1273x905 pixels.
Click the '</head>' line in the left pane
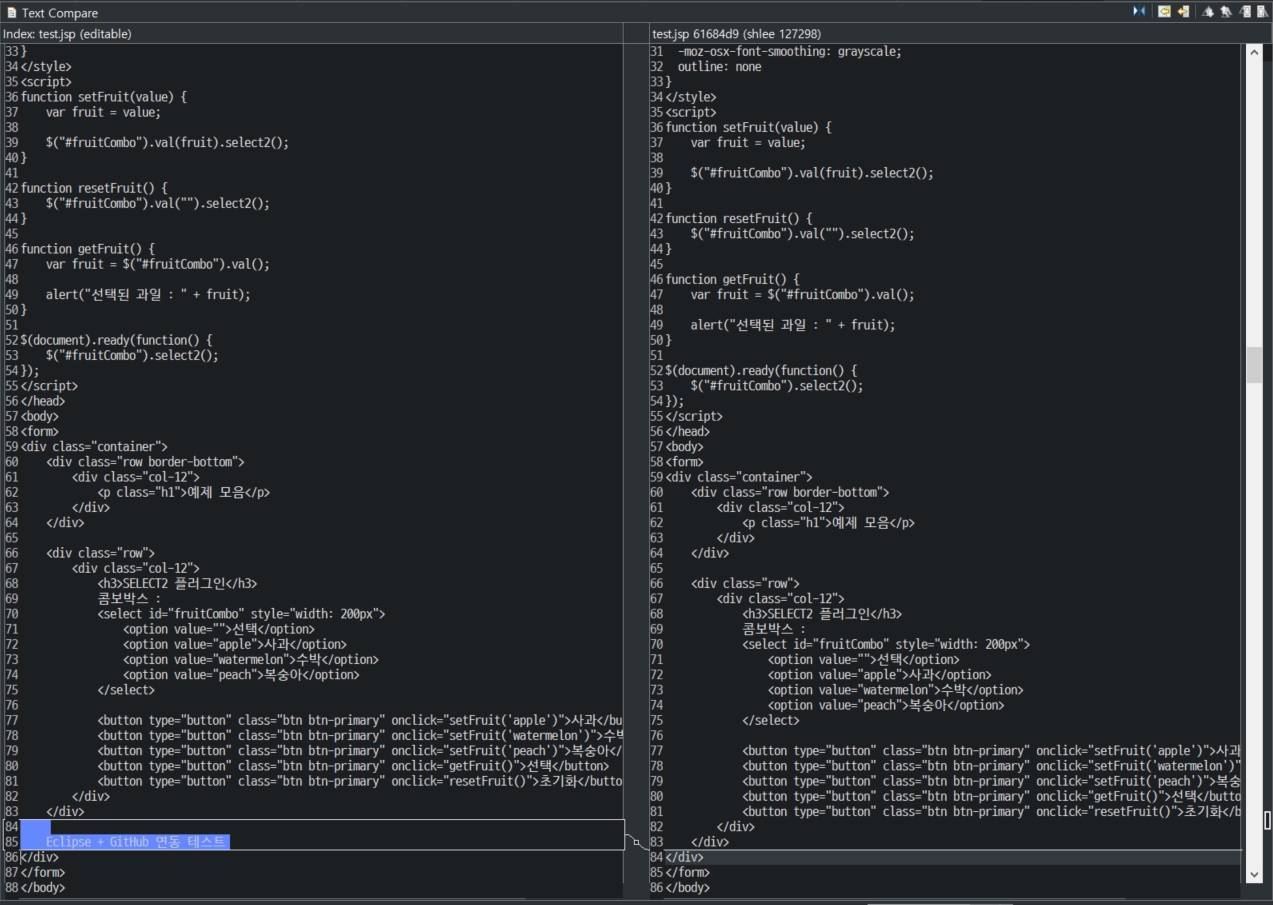point(43,401)
